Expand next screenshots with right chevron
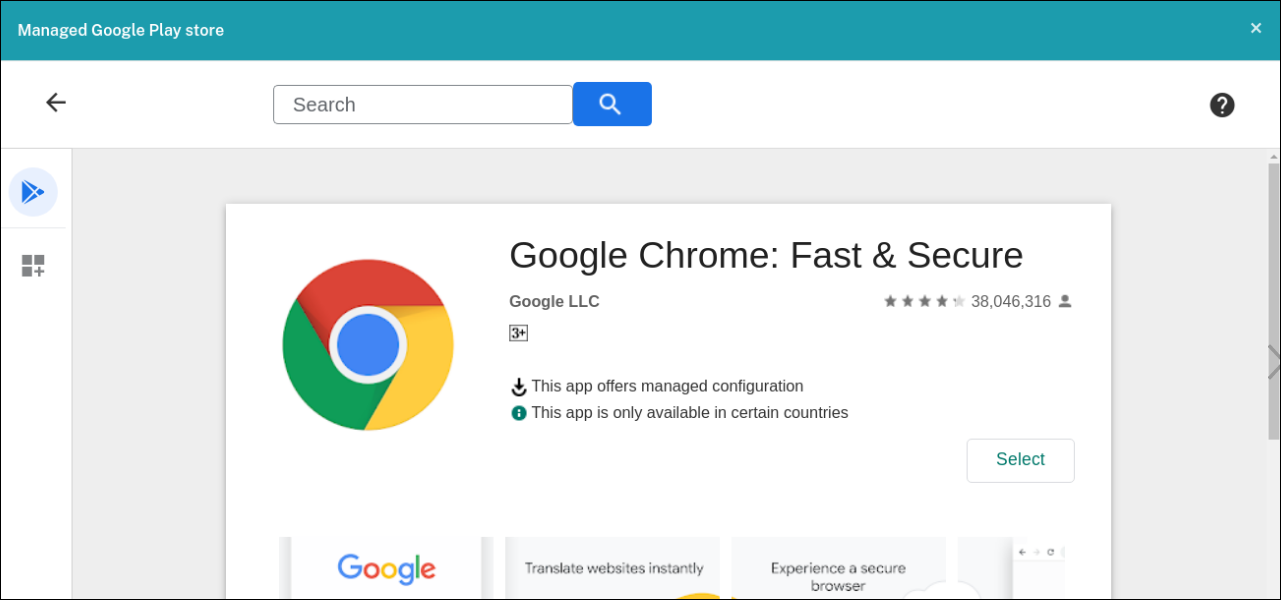Viewport: 1281px width, 600px height. point(1273,362)
